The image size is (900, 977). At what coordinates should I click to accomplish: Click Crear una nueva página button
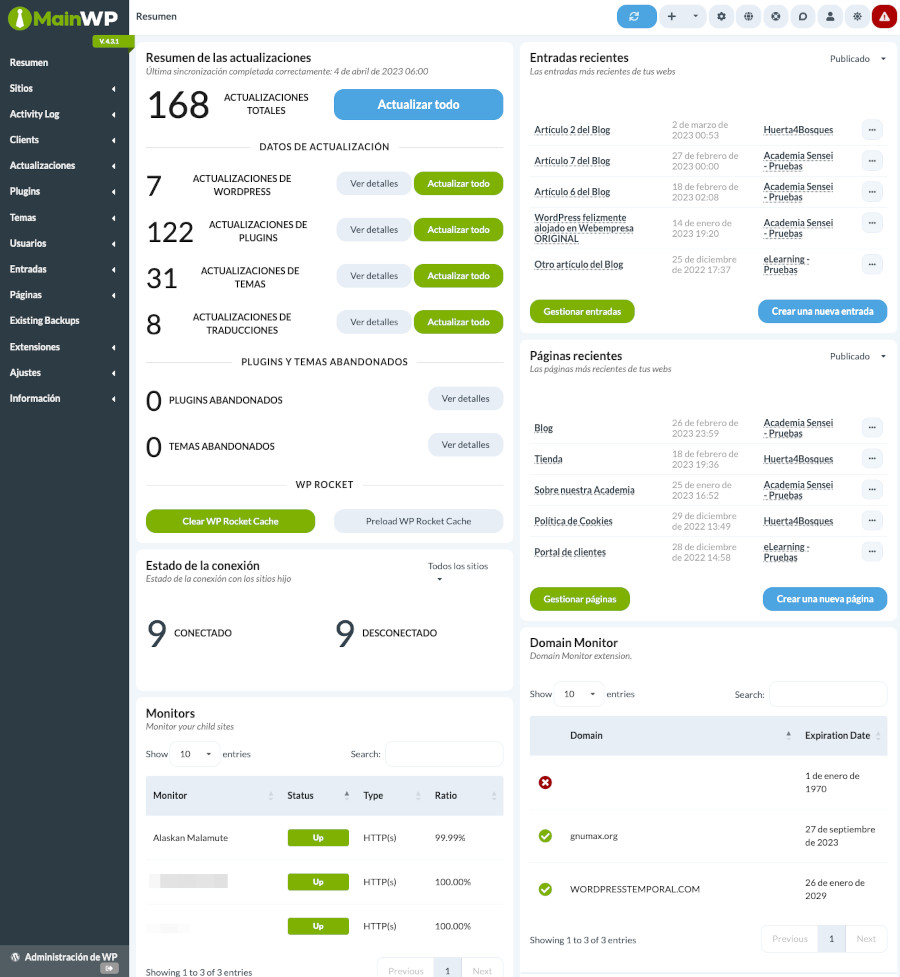[825, 599]
